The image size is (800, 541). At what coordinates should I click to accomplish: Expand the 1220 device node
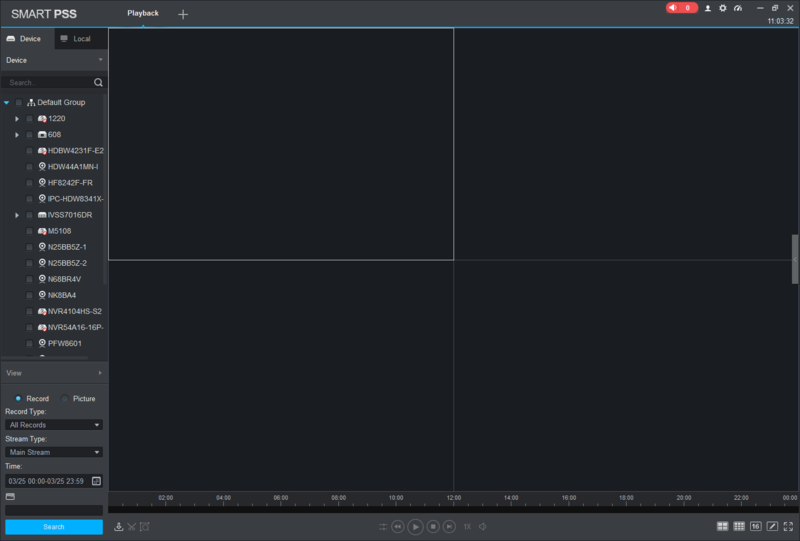[17, 119]
